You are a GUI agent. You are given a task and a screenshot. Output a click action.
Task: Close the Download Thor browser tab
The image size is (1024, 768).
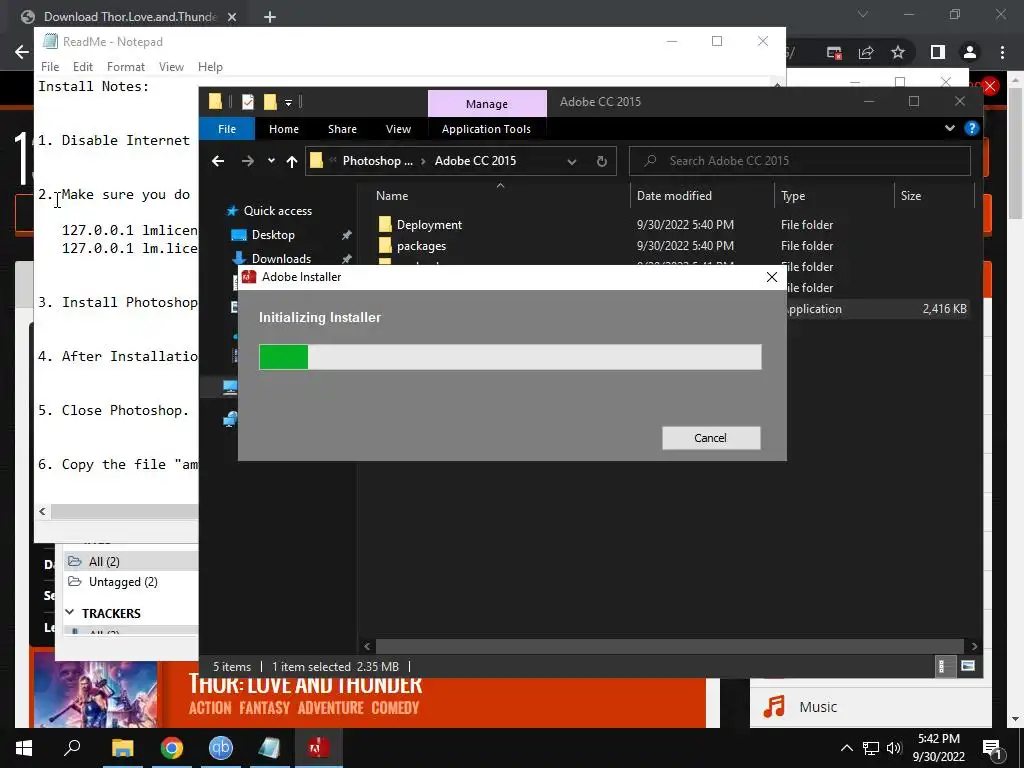tap(232, 17)
